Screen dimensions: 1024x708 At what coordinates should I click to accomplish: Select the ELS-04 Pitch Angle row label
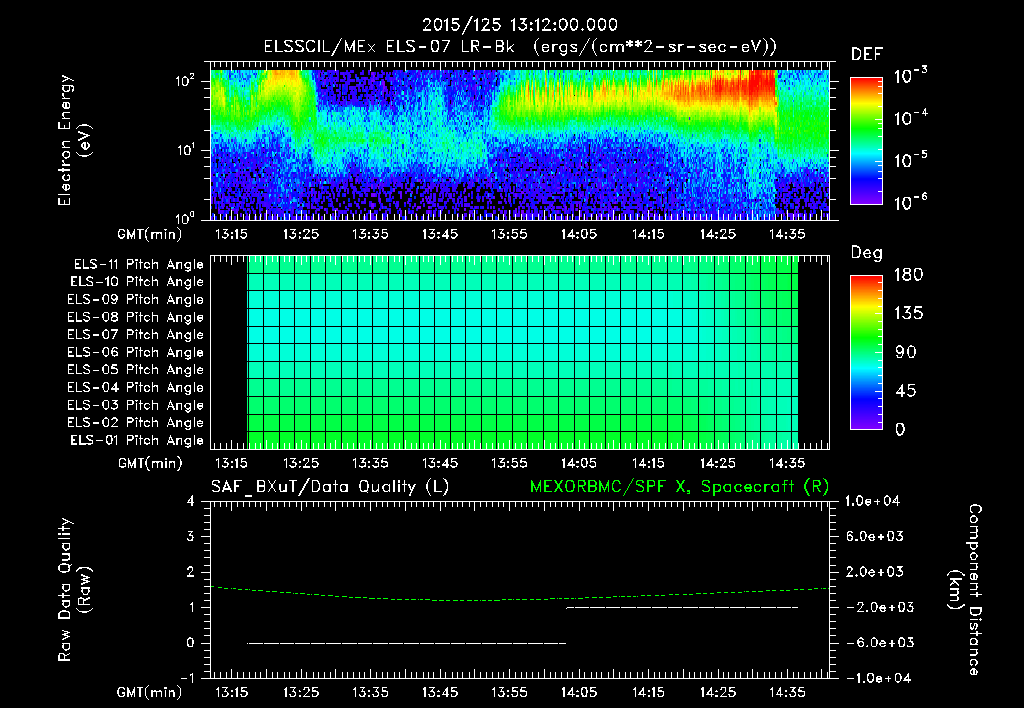click(136, 387)
